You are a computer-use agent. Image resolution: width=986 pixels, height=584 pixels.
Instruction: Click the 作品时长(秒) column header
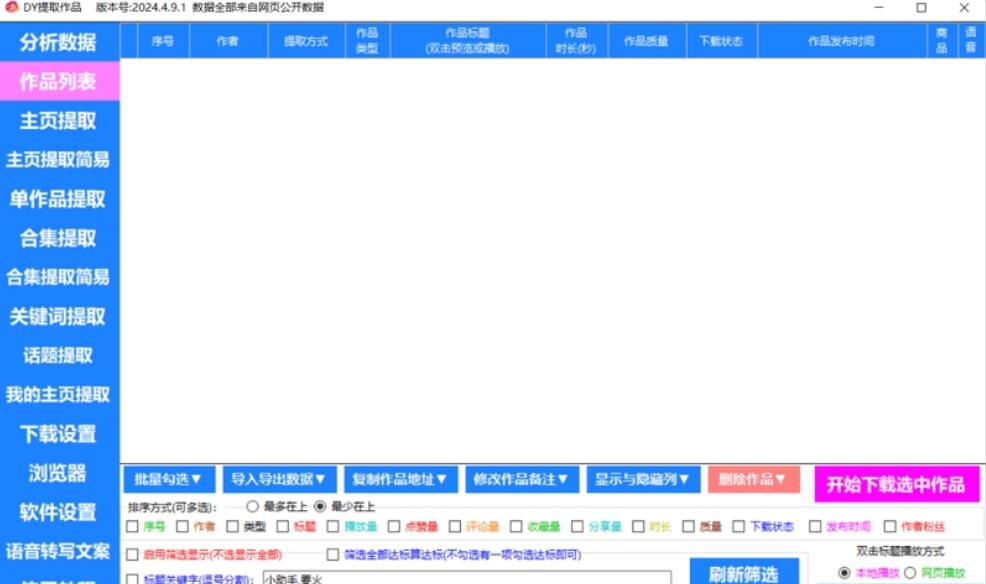[x=576, y=41]
